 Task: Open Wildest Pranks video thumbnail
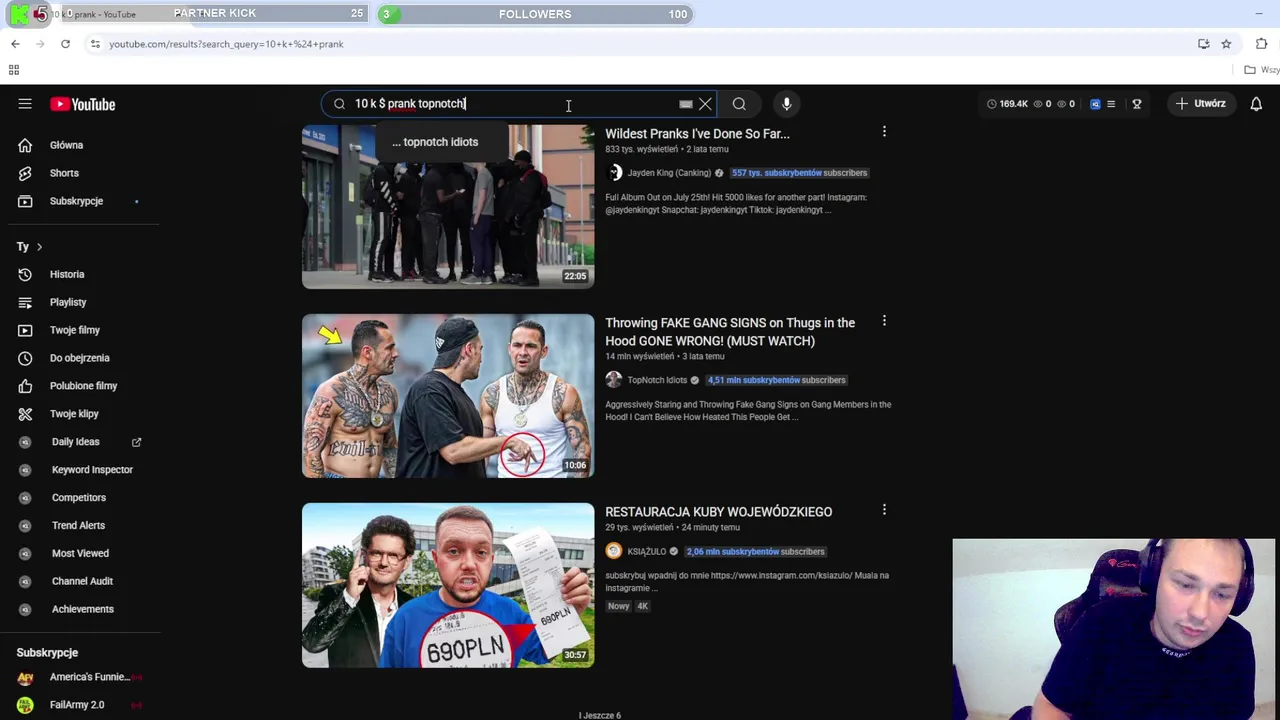click(448, 206)
